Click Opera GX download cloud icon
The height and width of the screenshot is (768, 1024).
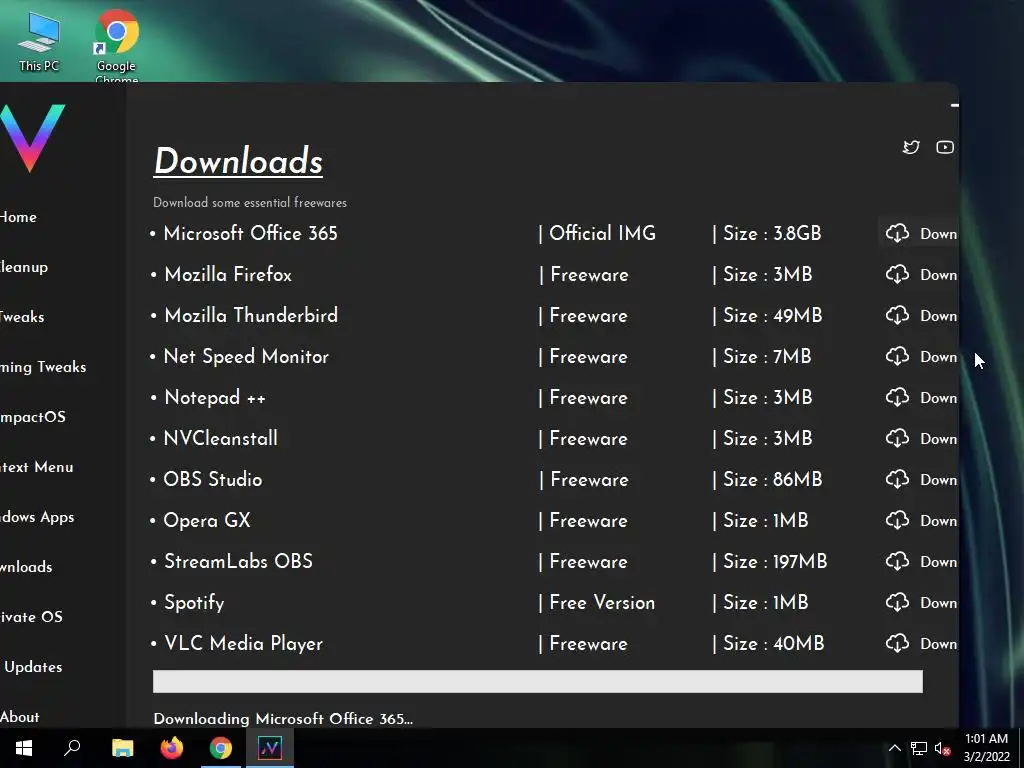coord(897,520)
